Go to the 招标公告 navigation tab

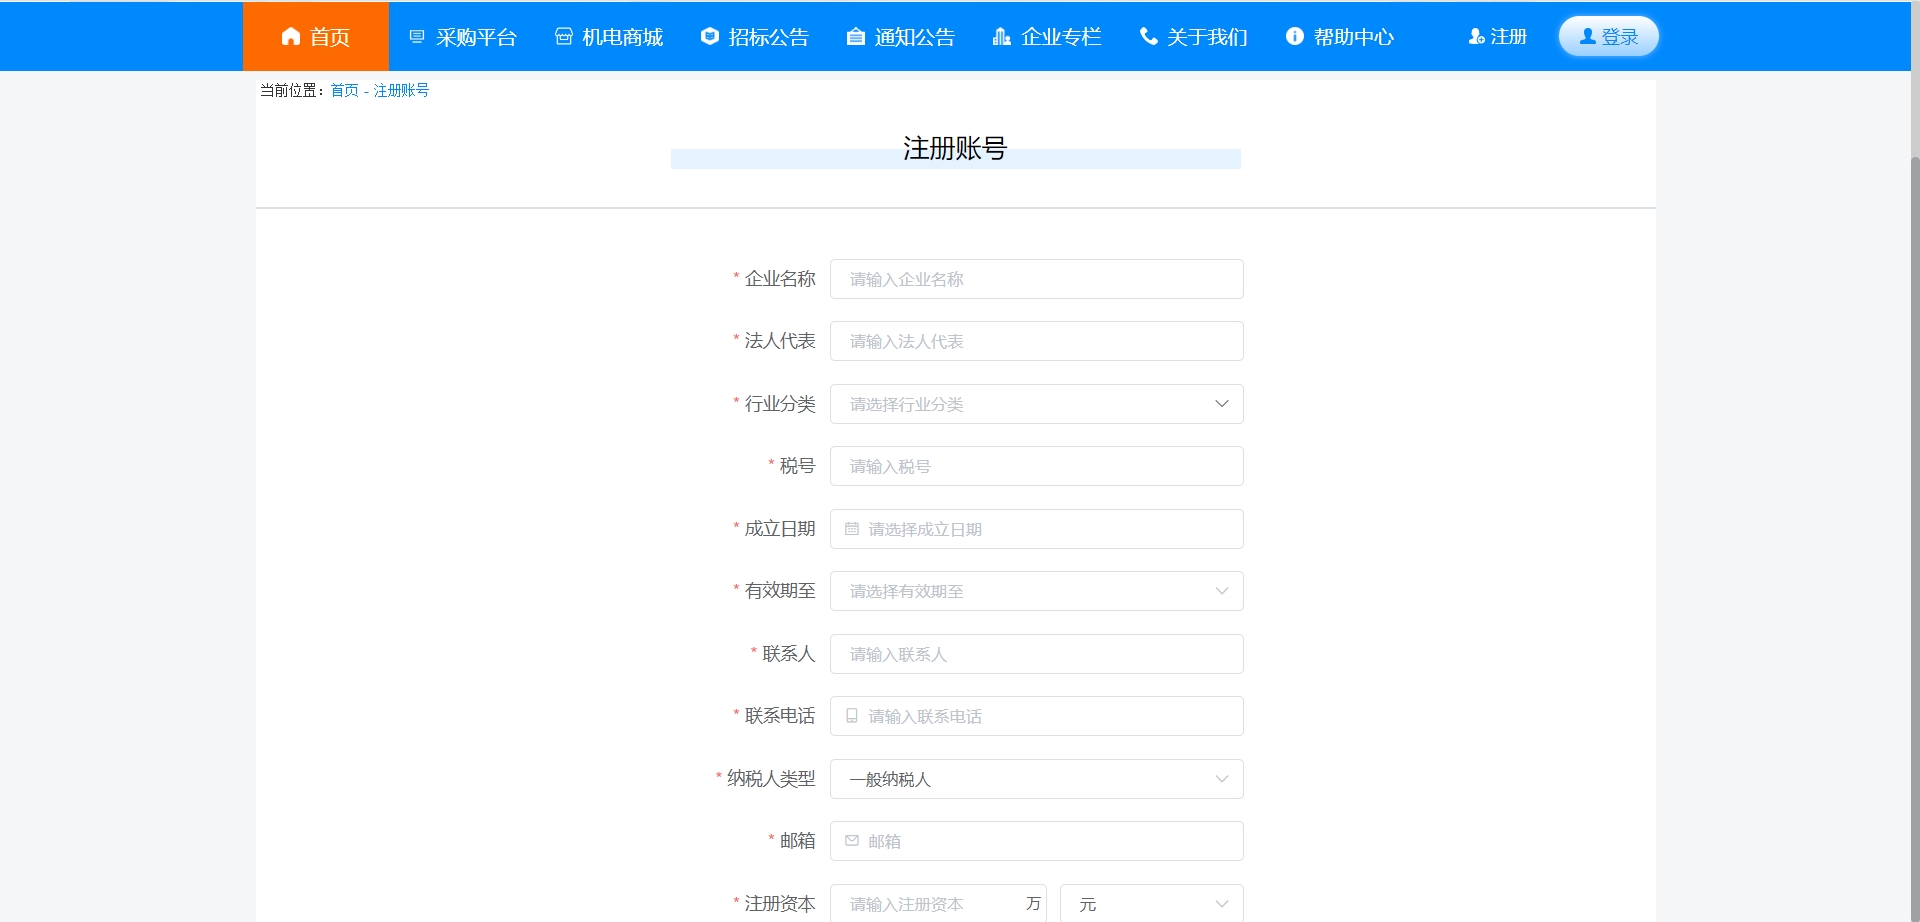click(x=768, y=37)
